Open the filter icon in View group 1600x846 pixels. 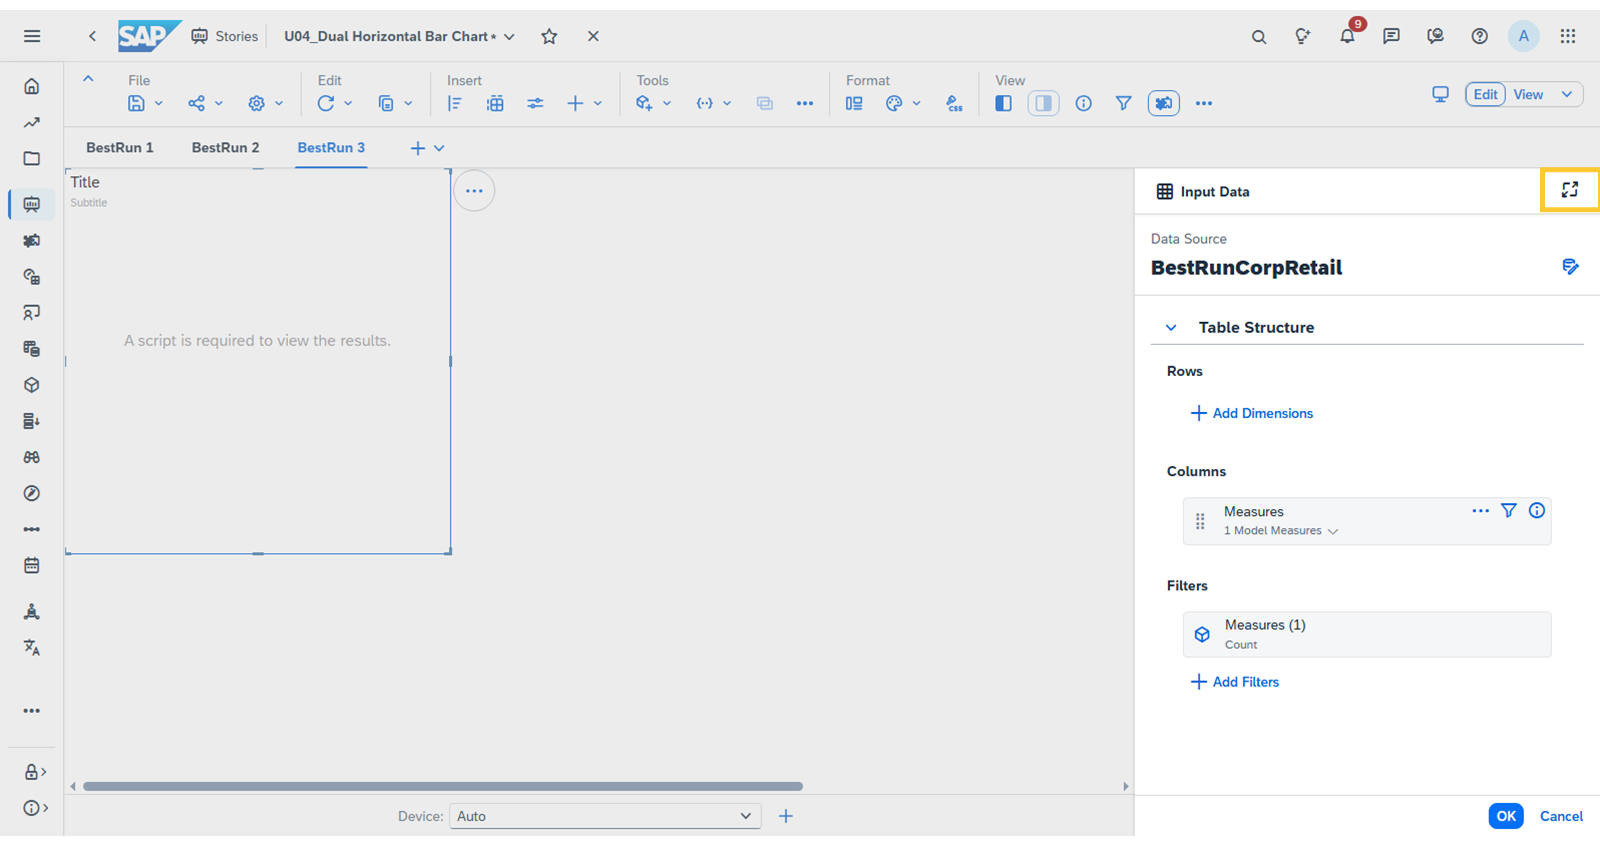1123,103
